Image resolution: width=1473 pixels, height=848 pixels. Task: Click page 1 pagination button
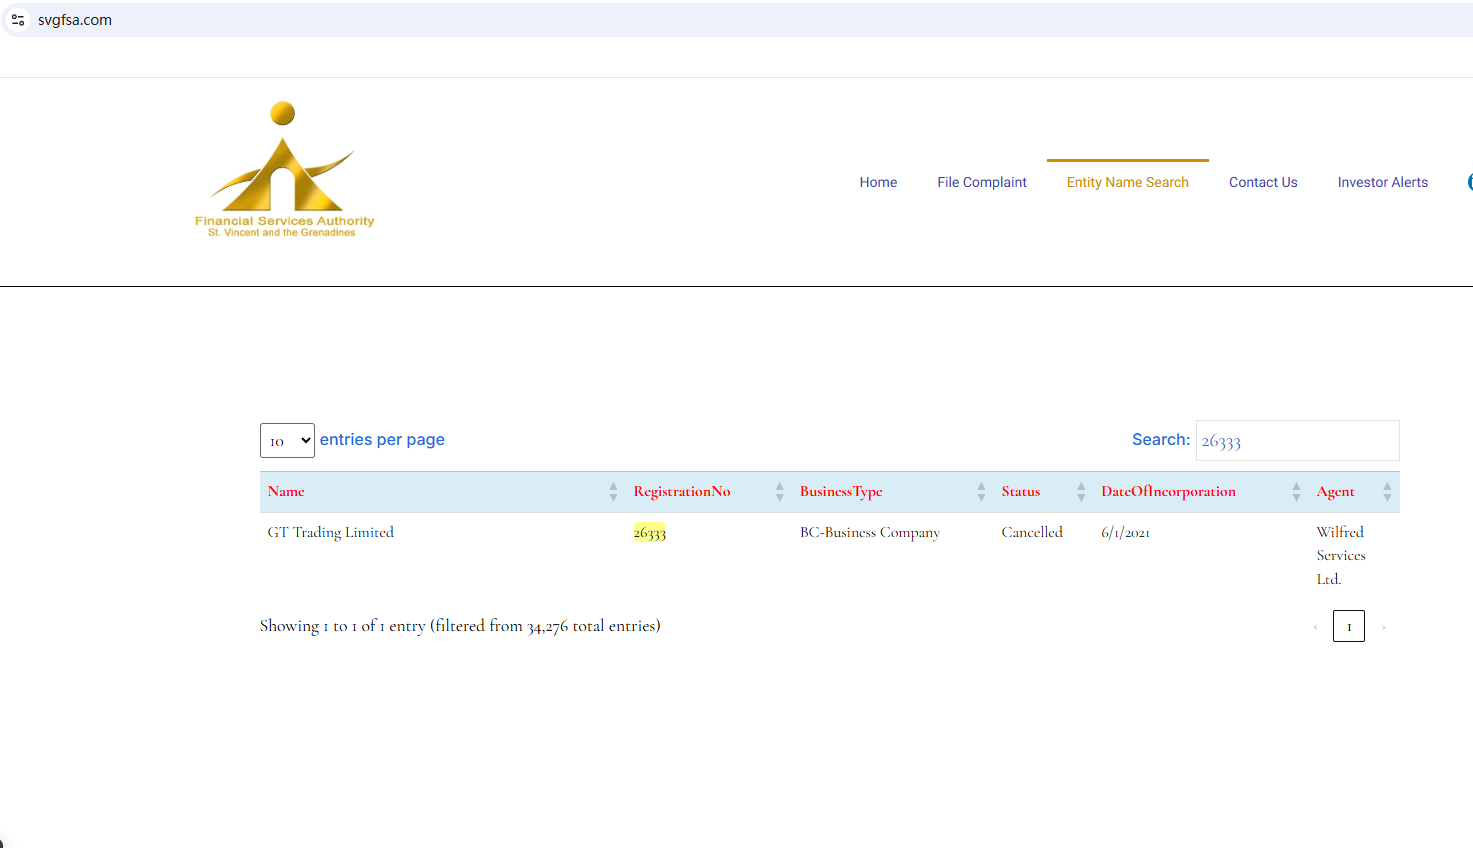pos(1348,627)
